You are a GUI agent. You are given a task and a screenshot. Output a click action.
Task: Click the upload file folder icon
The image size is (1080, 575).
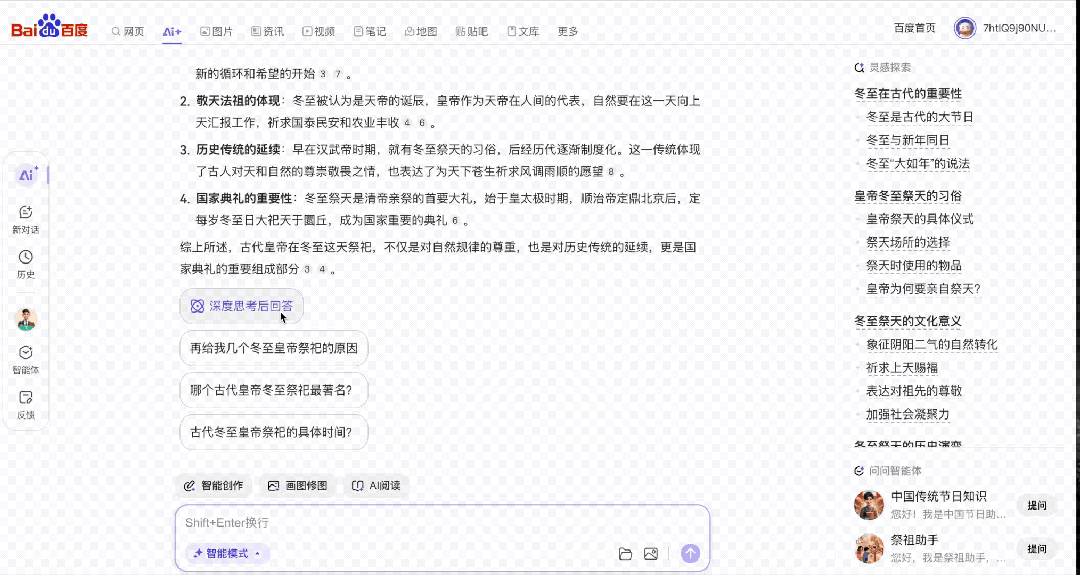[625, 554]
